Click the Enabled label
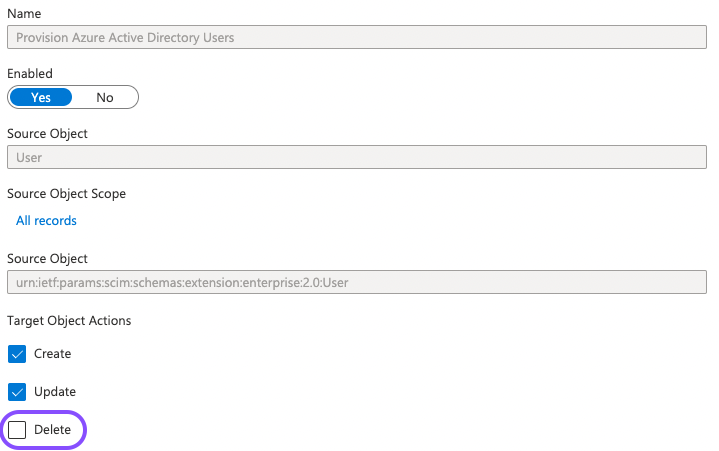 30,73
